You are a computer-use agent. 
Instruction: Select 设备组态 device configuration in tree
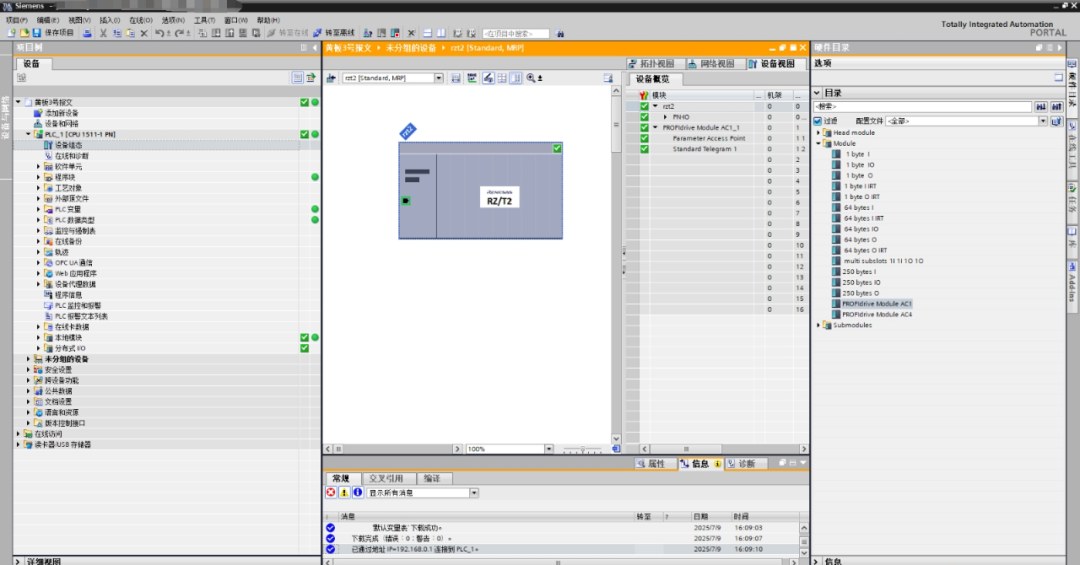[68, 145]
